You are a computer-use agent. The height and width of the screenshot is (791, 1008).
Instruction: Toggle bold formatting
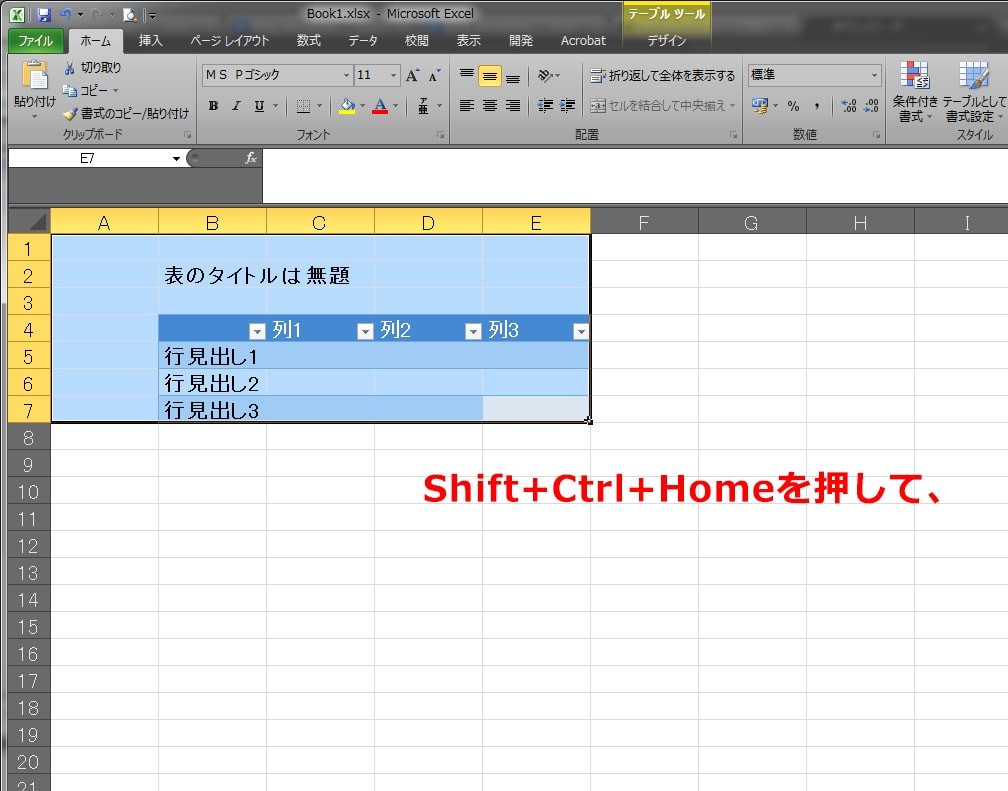click(213, 105)
